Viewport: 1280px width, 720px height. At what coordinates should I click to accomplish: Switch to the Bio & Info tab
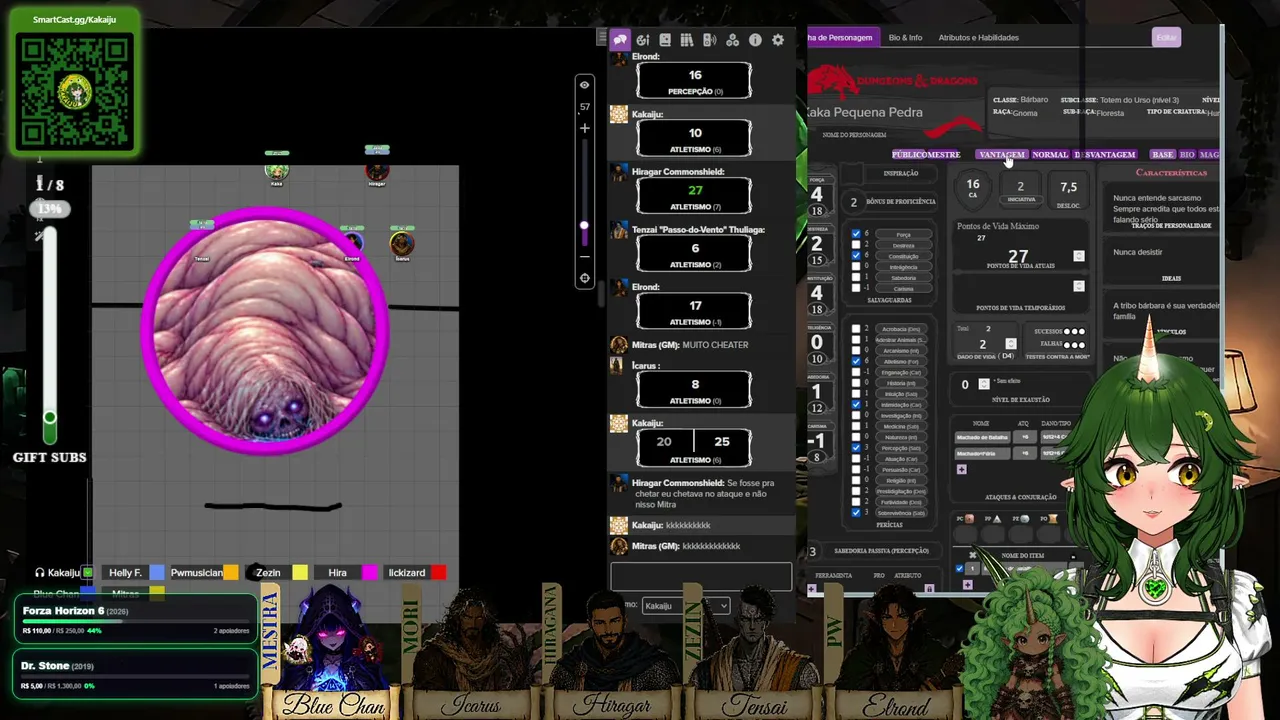905,38
